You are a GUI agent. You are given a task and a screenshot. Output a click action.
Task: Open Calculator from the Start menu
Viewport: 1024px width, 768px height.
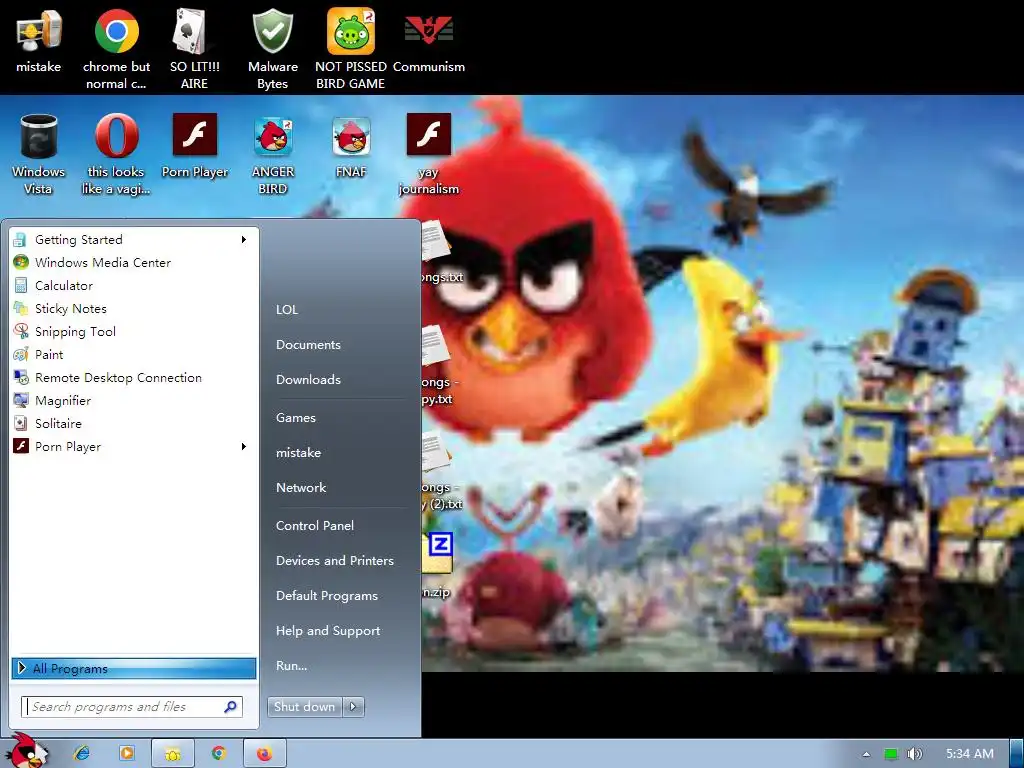click(x=134, y=285)
